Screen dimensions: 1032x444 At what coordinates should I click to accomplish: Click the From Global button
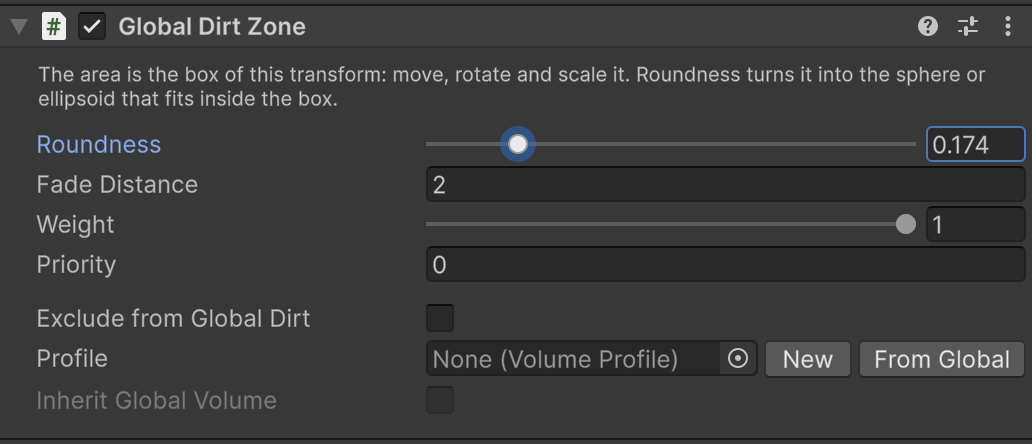point(942,359)
